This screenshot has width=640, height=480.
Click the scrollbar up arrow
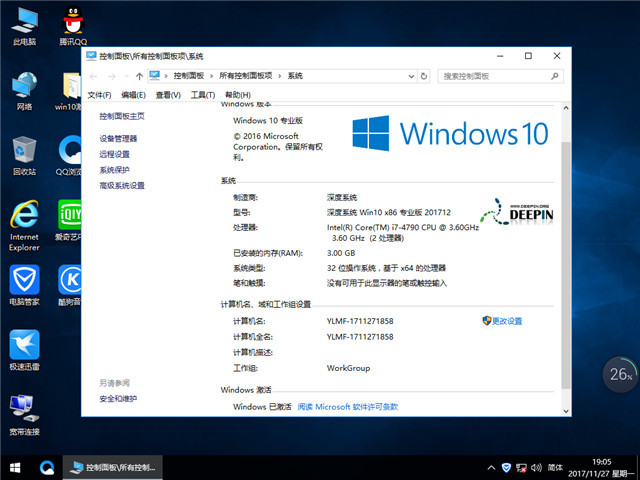566,108
